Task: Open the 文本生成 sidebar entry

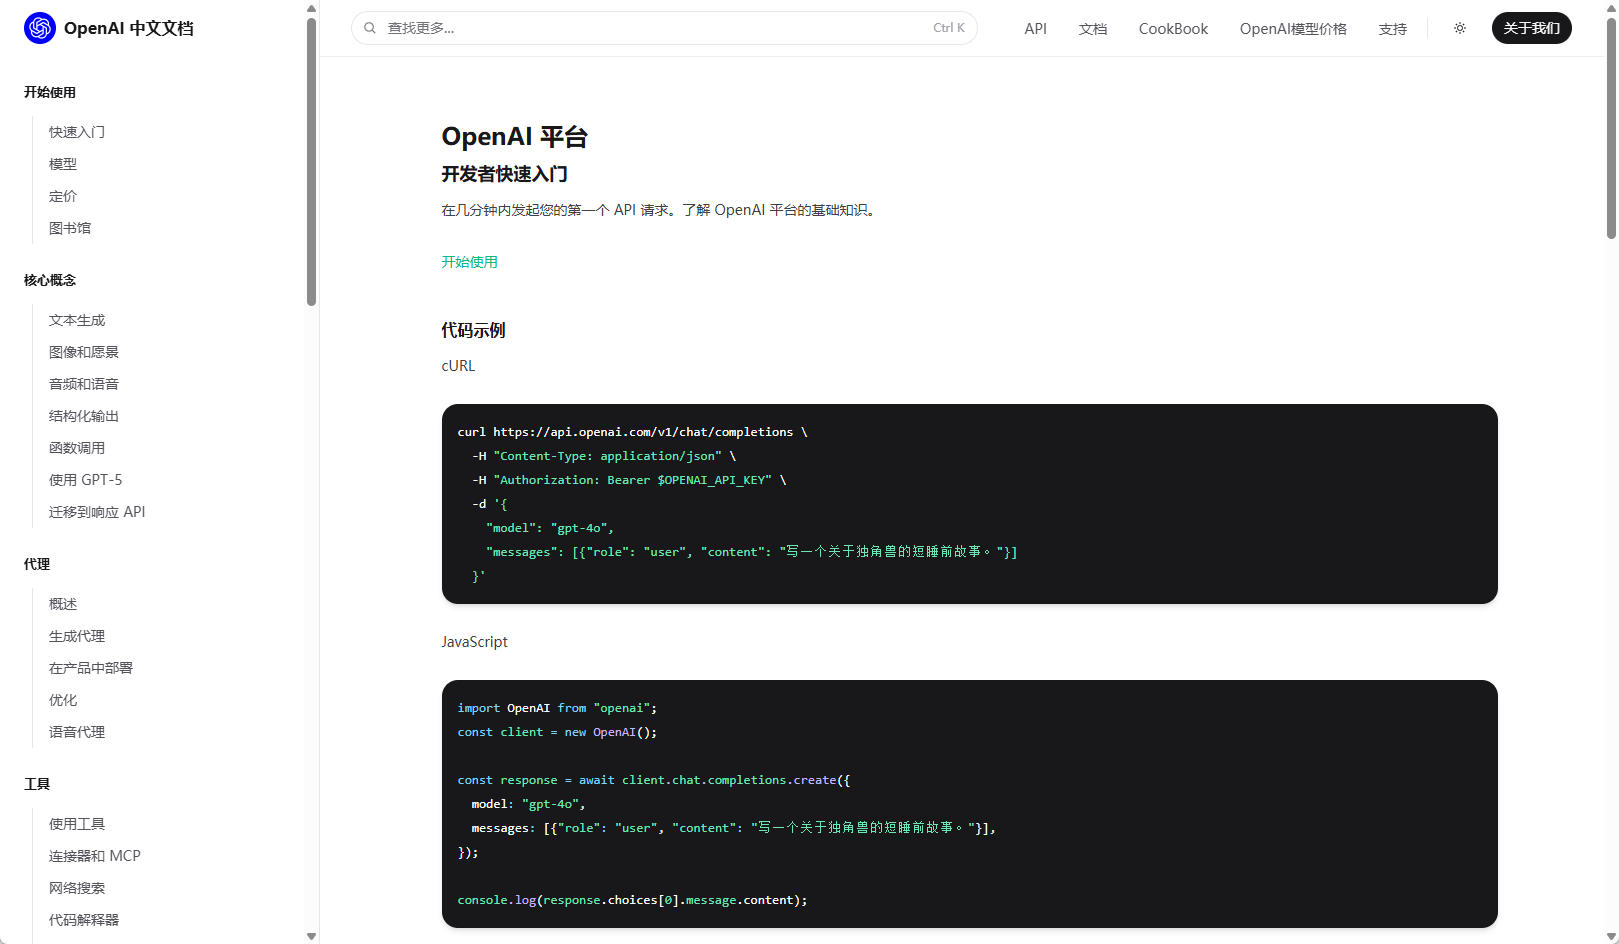Action: coord(76,320)
